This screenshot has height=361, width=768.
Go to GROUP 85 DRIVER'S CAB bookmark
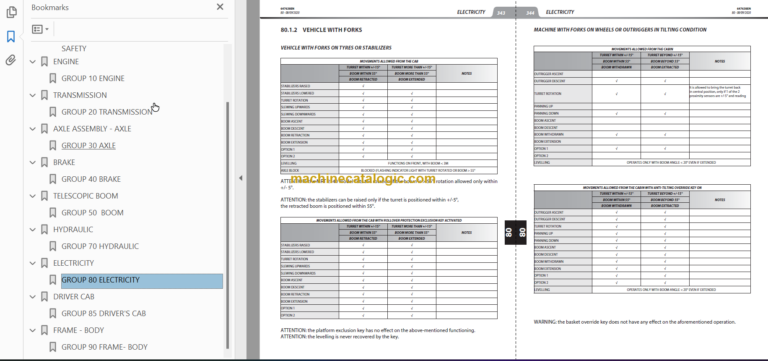(x=104, y=313)
